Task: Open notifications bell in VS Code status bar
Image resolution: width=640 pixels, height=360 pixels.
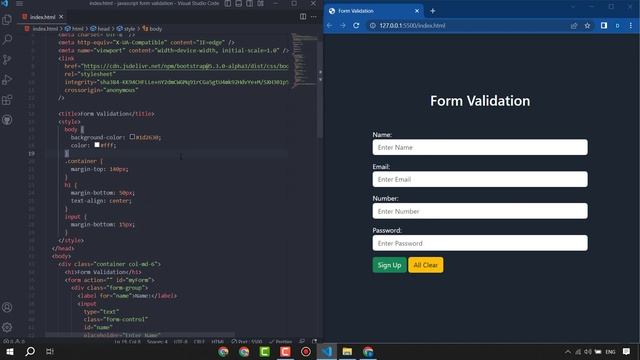Action: tap(314, 341)
